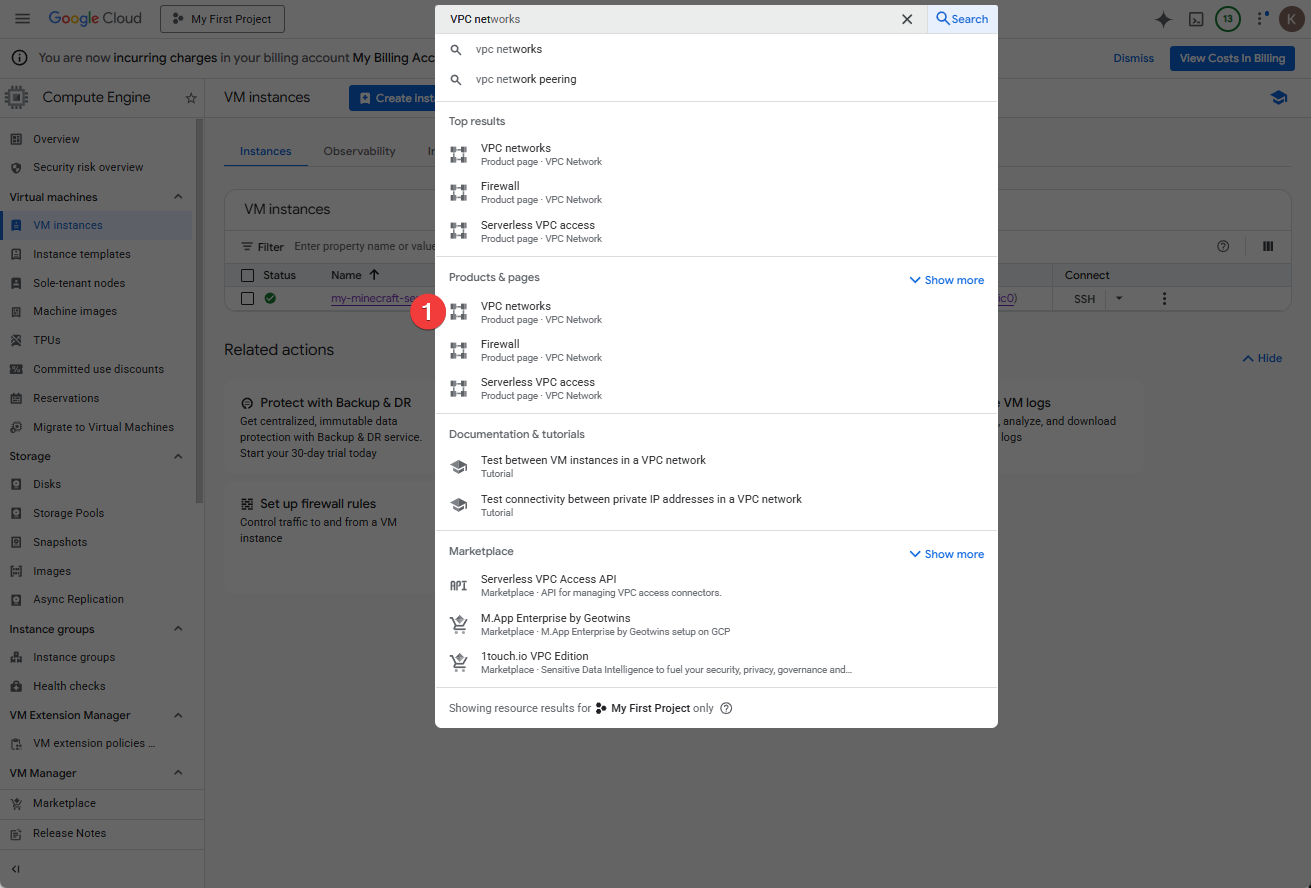Open Machine images in the sidebar
The width and height of the screenshot is (1311, 888).
click(75, 311)
